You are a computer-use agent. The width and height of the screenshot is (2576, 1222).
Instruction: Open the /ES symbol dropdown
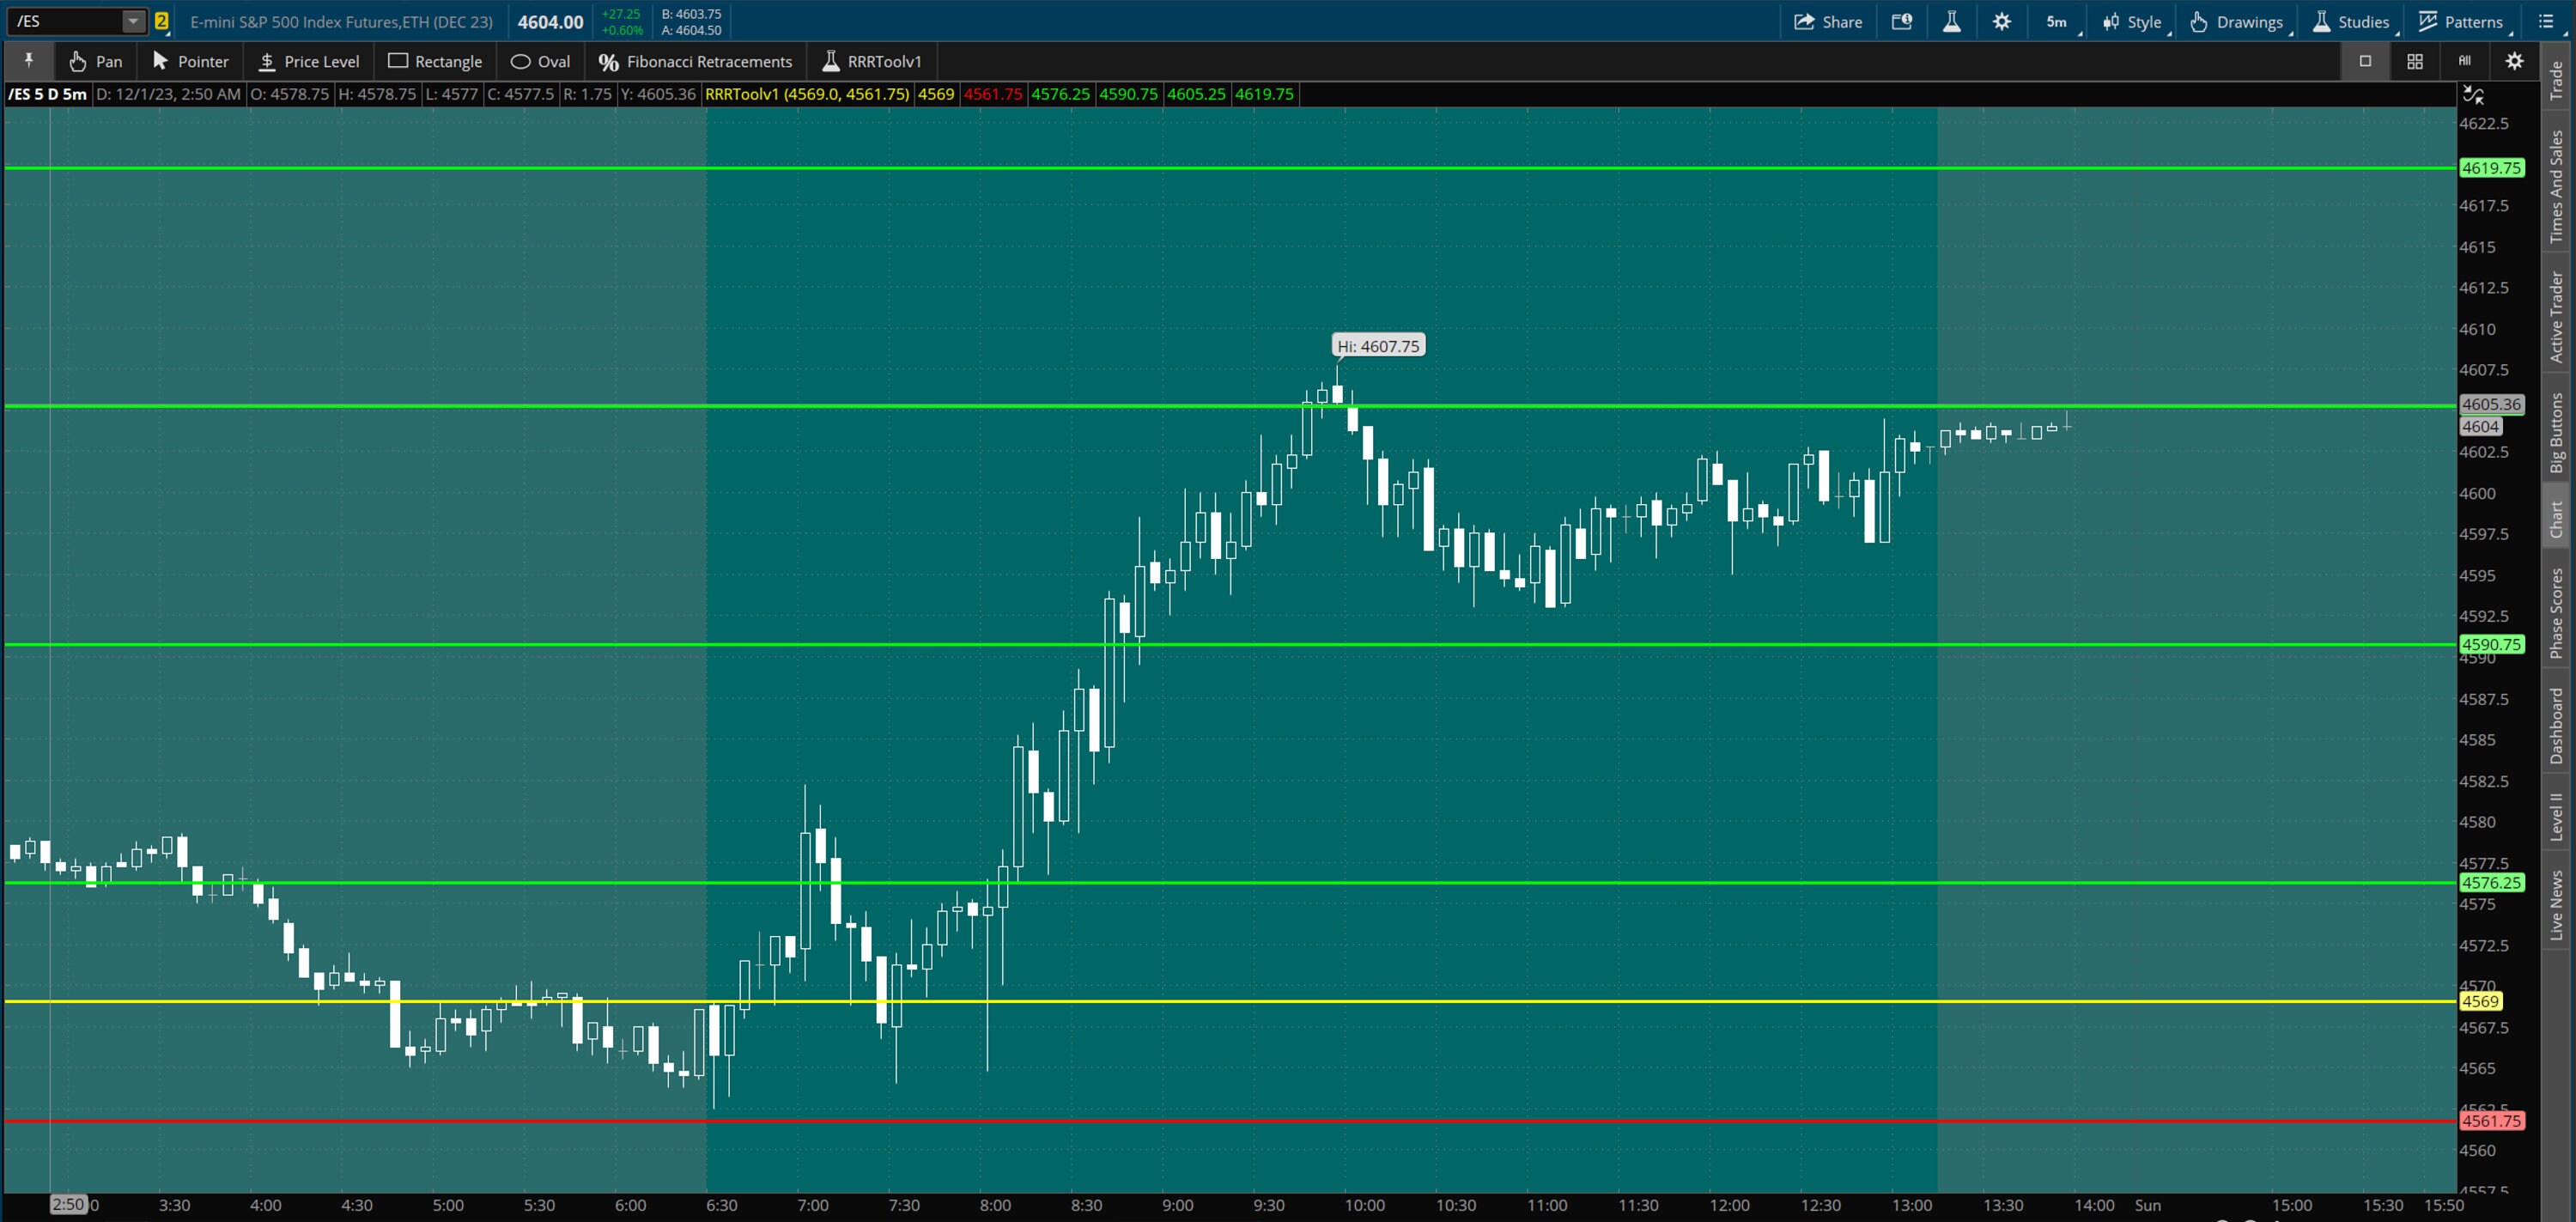(x=131, y=20)
